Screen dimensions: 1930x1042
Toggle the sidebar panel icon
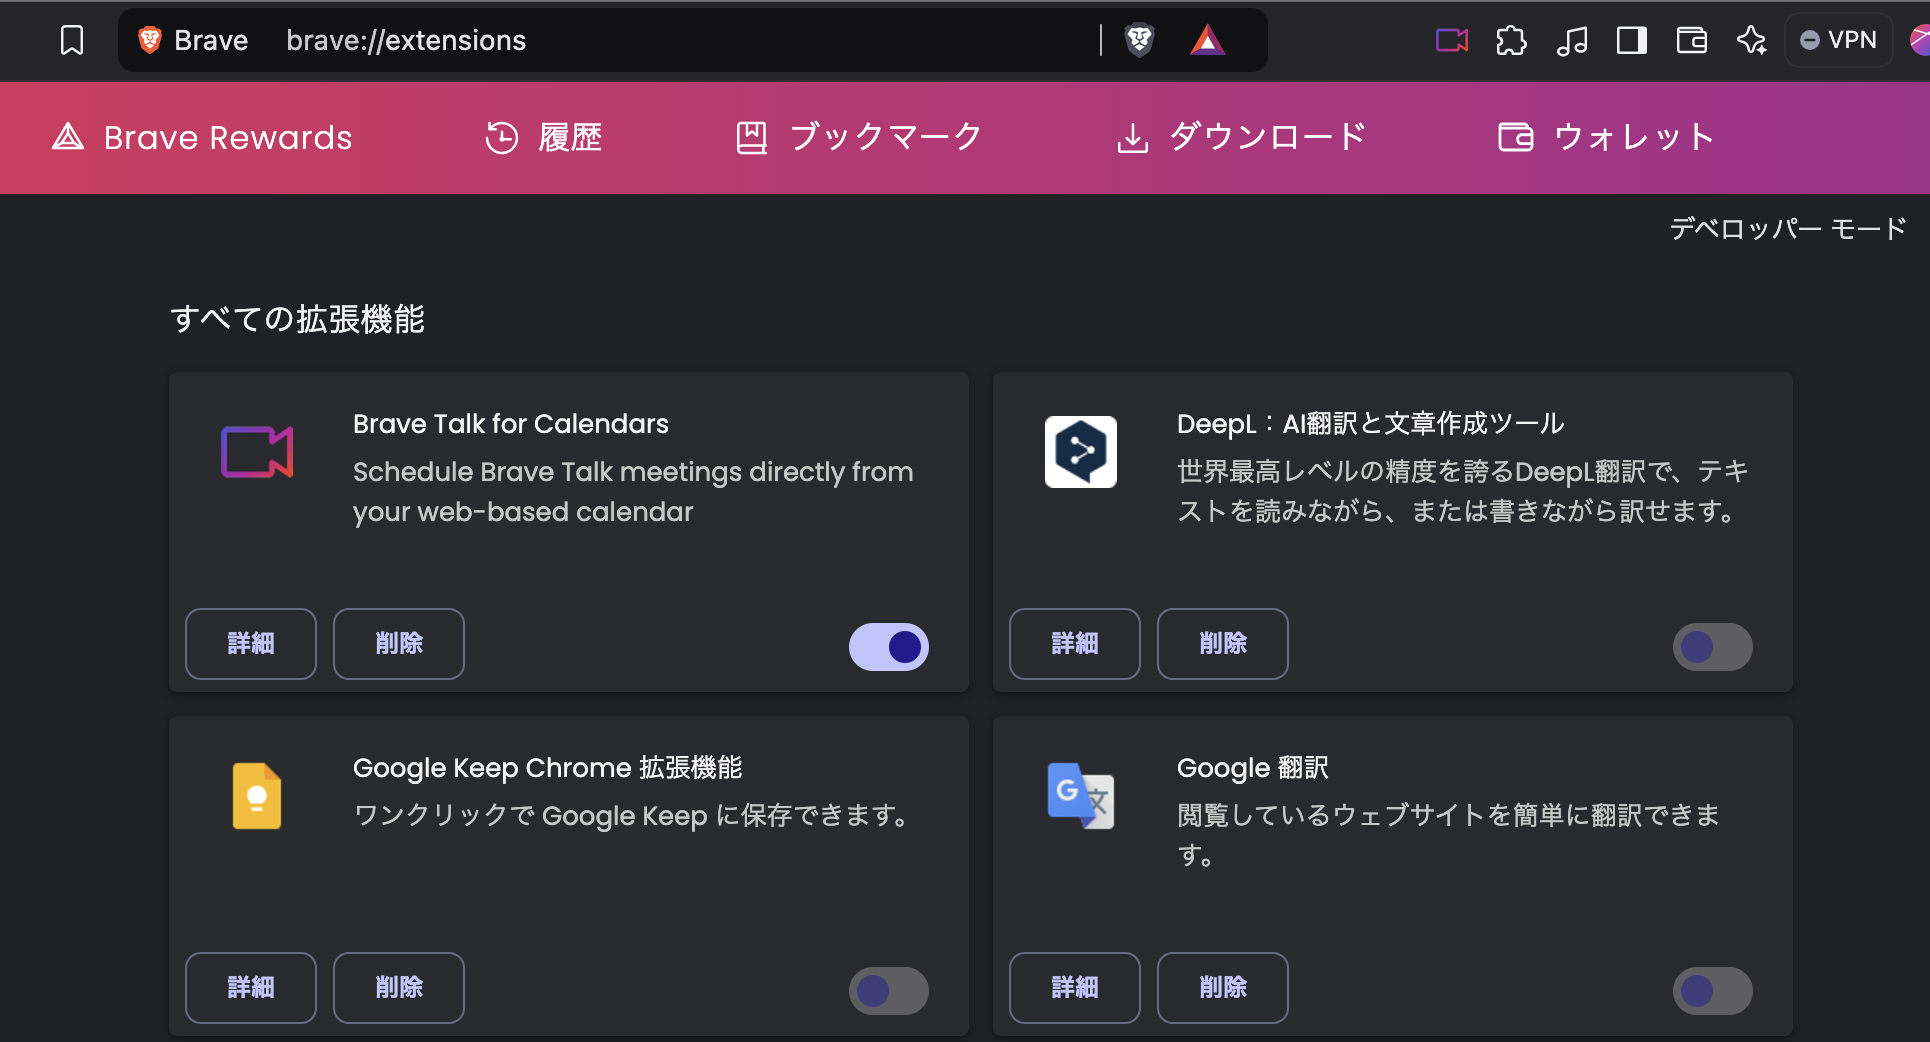pyautogui.click(x=1631, y=41)
